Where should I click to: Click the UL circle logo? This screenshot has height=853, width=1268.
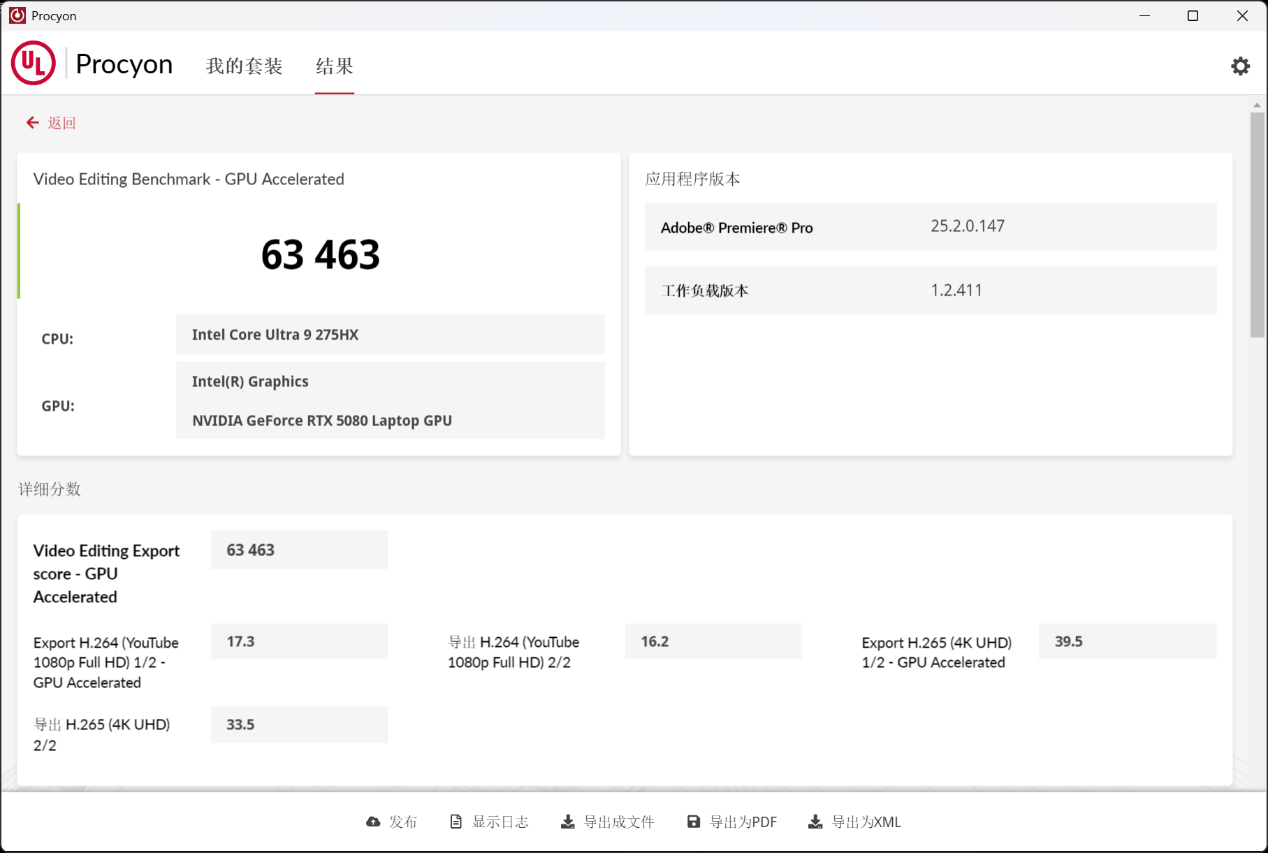(33, 63)
